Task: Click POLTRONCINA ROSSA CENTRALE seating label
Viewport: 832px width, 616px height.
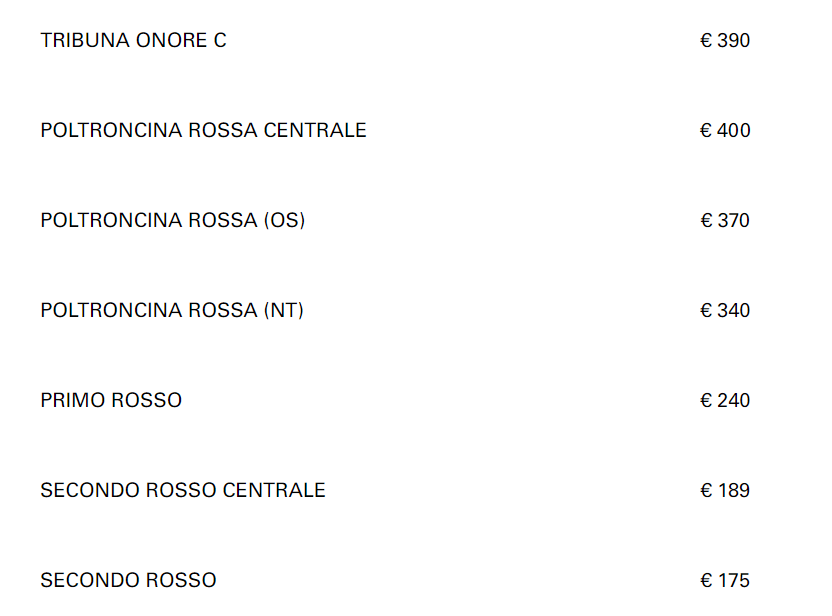Action: 203,131
